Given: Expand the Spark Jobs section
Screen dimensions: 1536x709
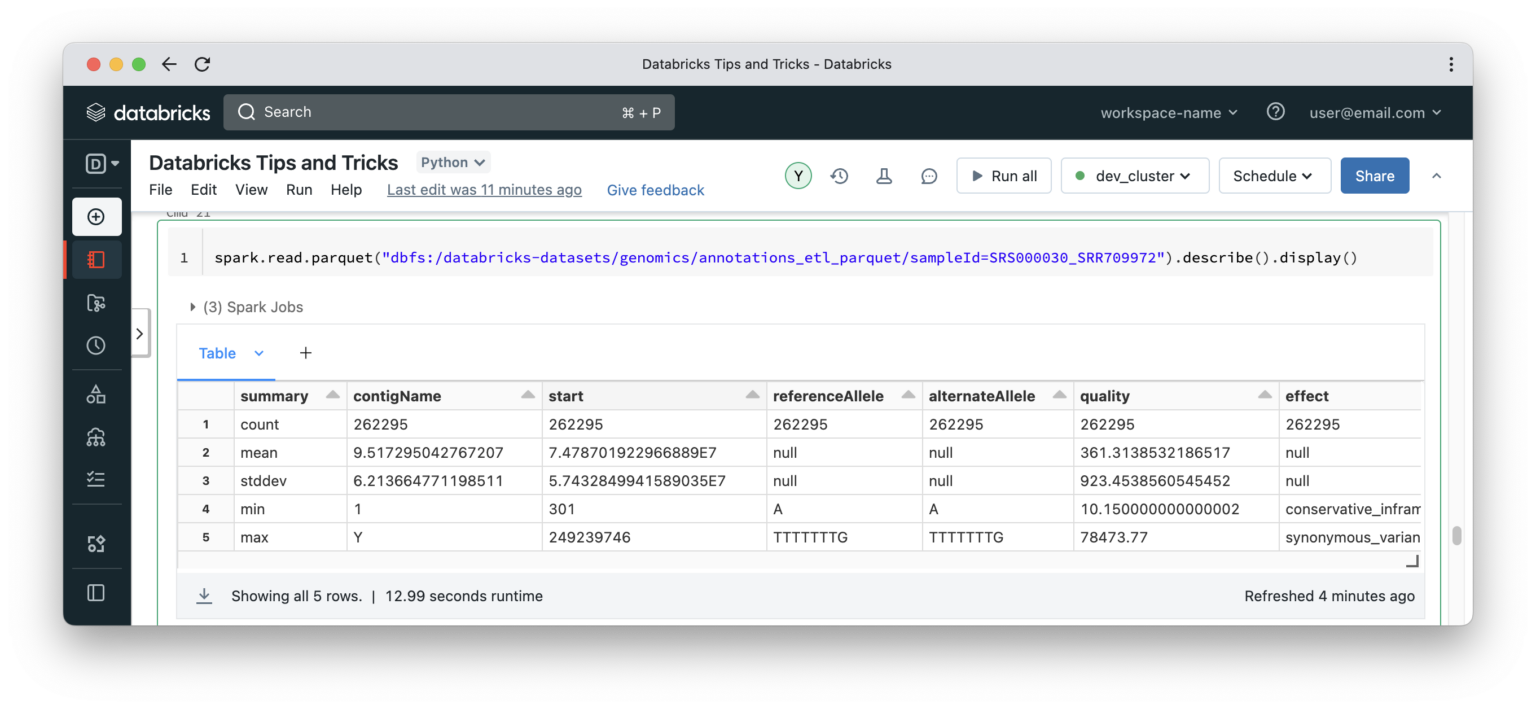Looking at the screenshot, I should pos(192,307).
